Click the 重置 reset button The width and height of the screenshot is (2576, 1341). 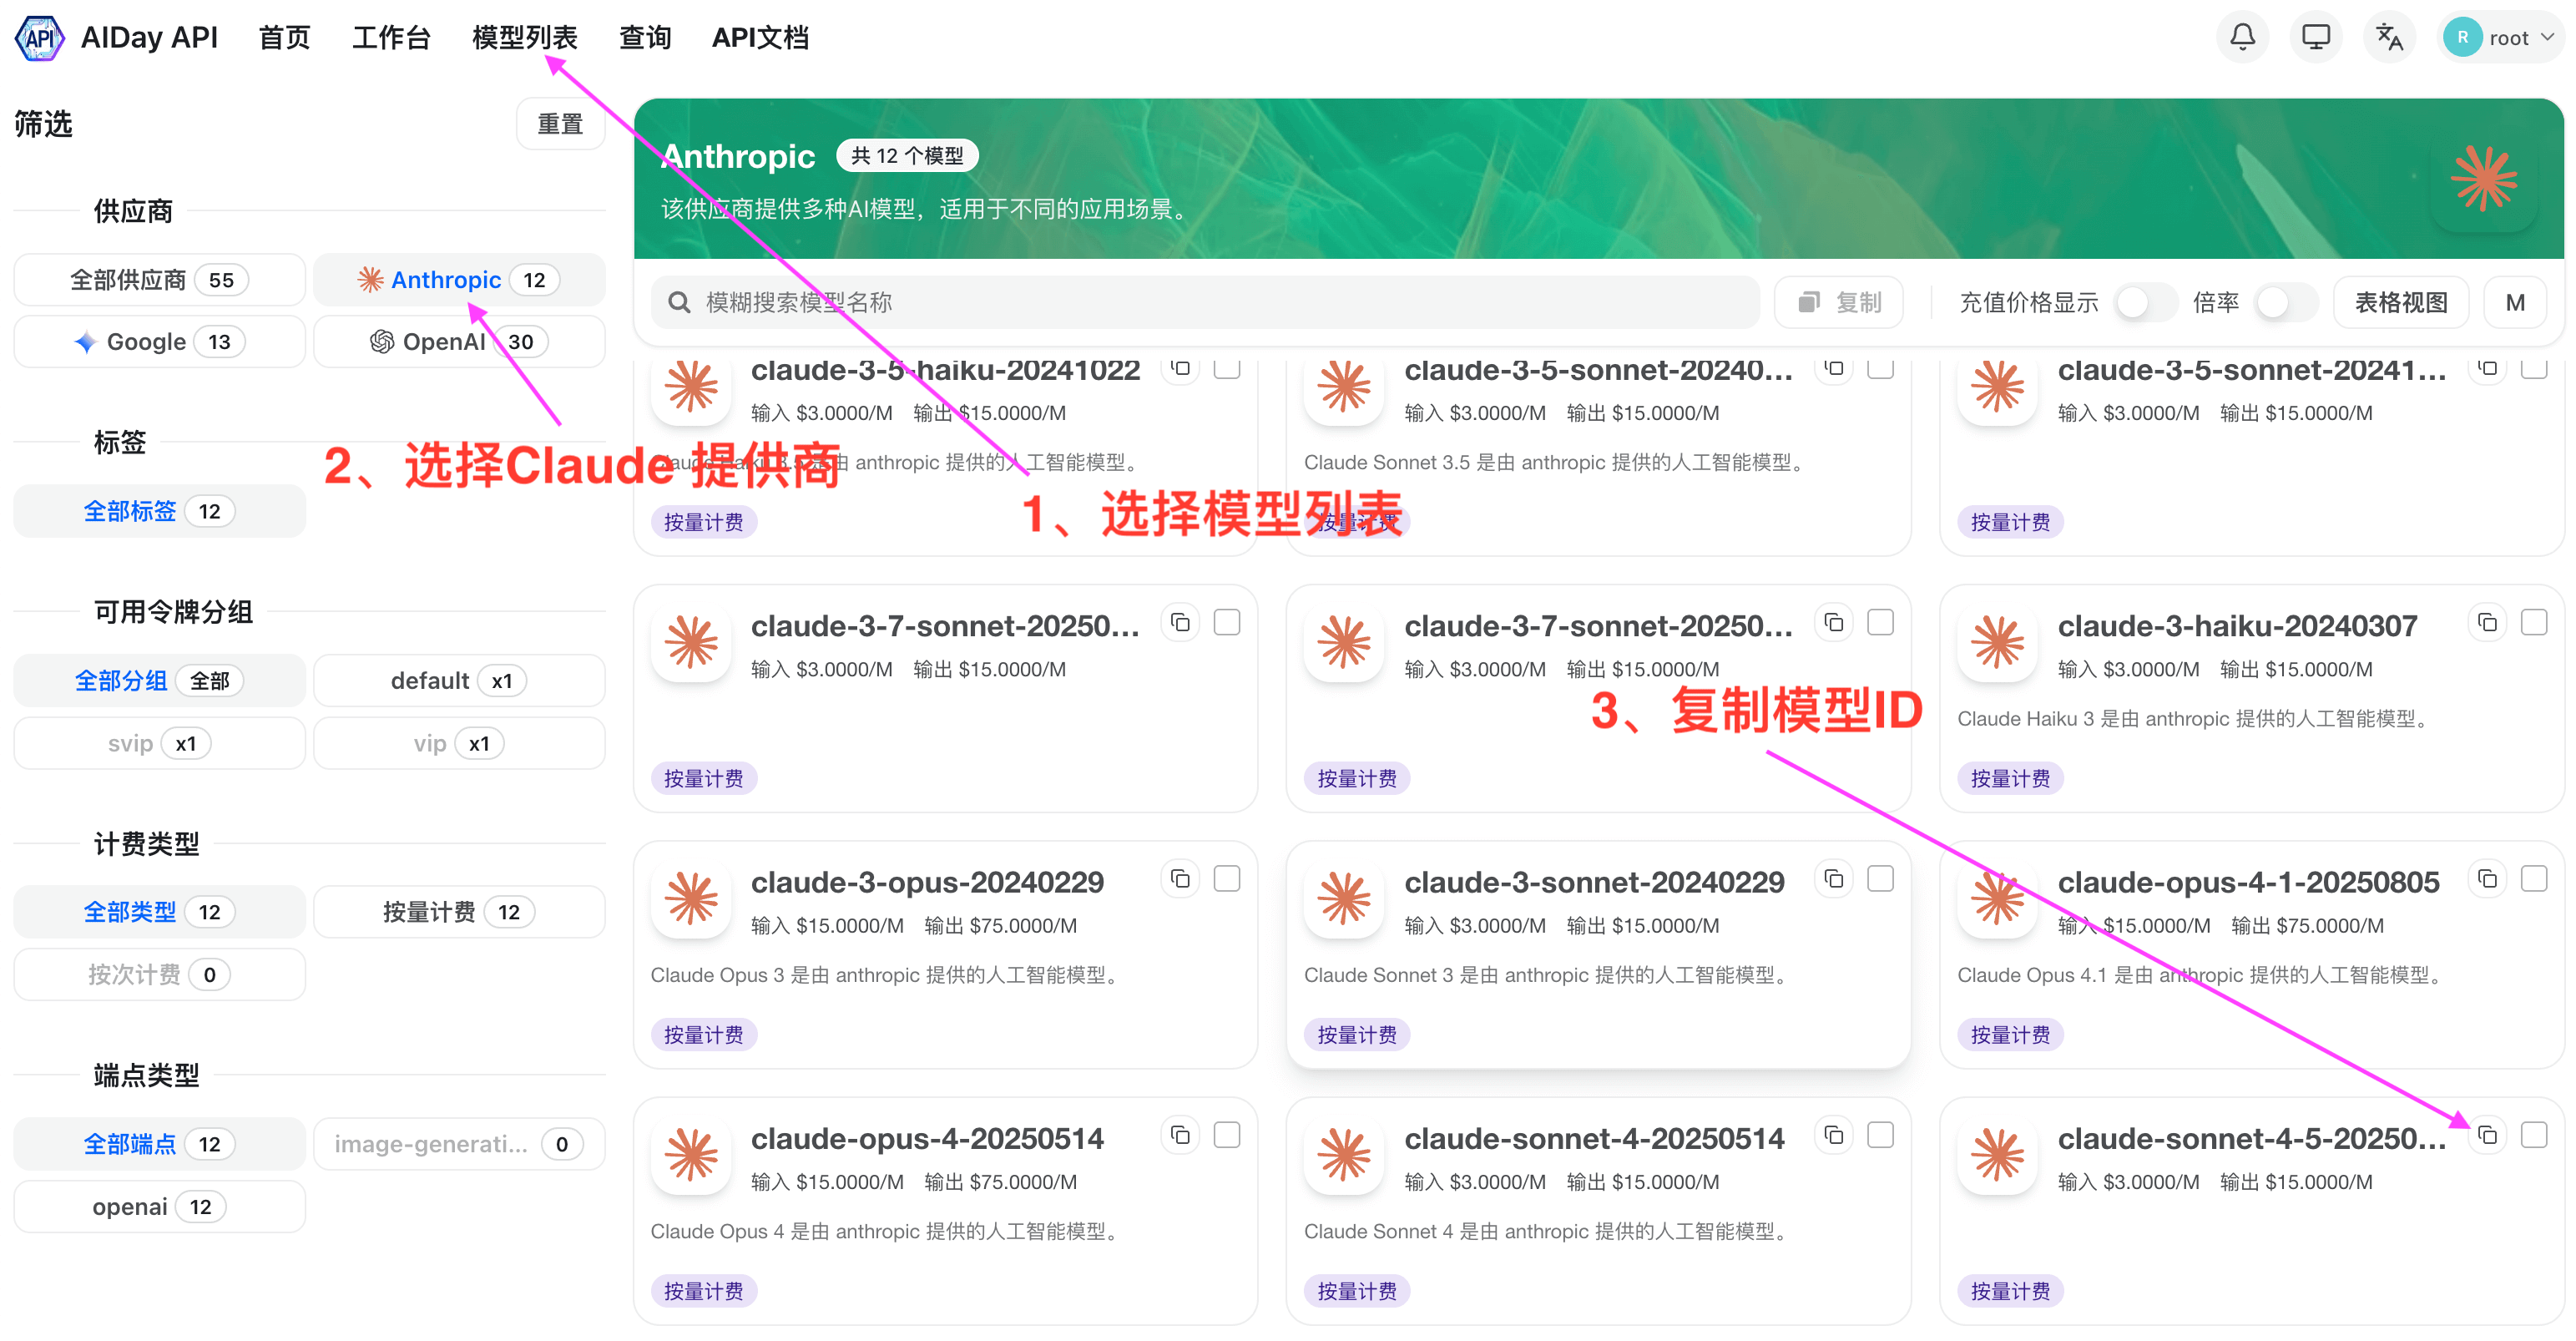pyautogui.click(x=560, y=123)
